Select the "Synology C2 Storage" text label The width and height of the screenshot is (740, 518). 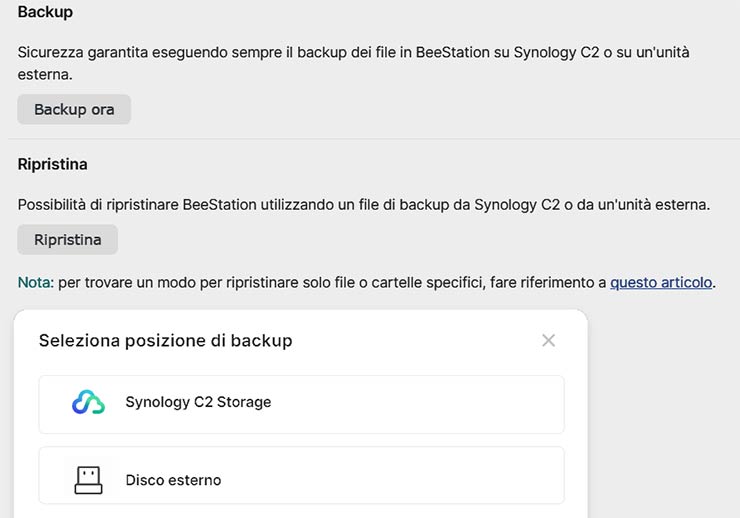pyautogui.click(x=198, y=402)
